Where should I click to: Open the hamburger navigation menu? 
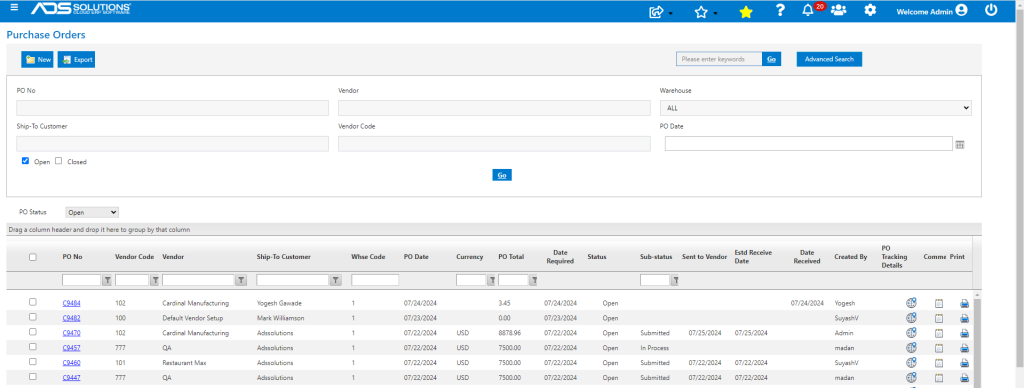[14, 8]
